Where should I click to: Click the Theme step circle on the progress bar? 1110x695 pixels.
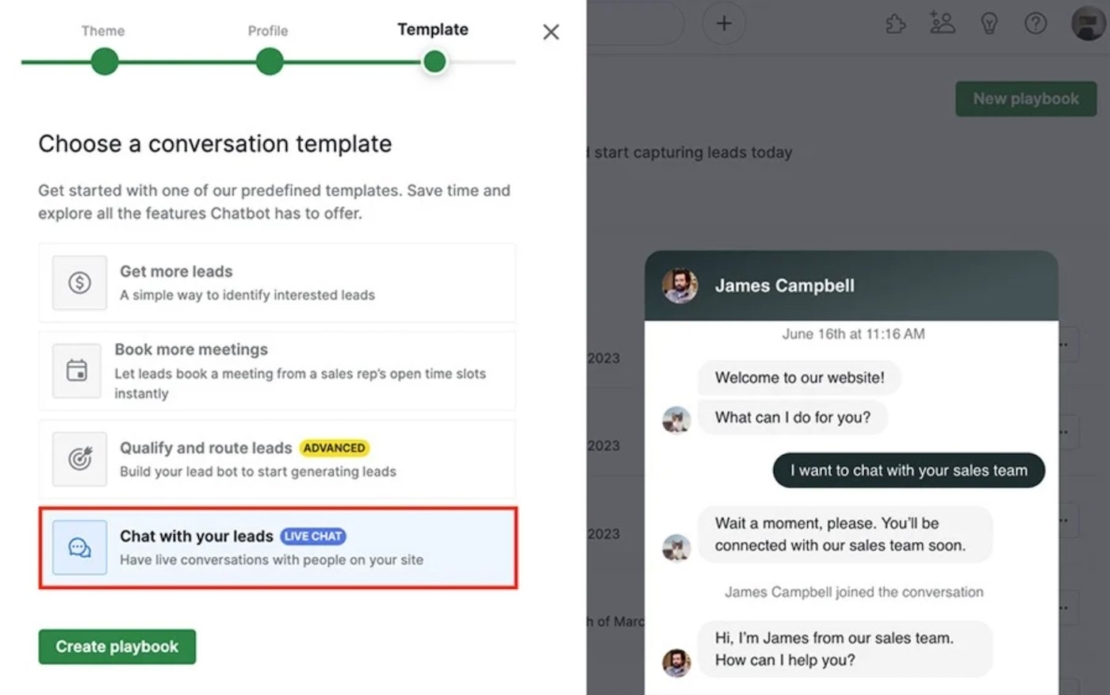click(x=103, y=61)
